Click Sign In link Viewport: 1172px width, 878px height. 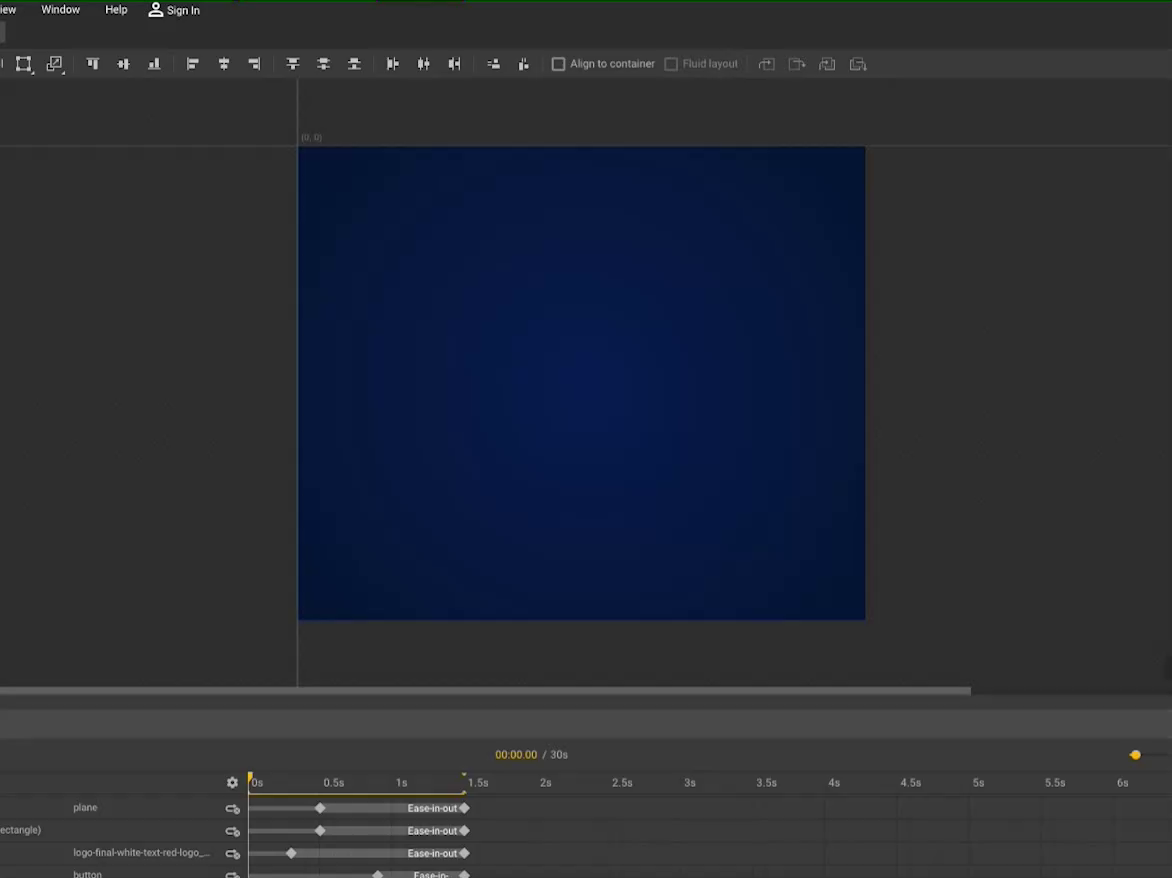174,10
